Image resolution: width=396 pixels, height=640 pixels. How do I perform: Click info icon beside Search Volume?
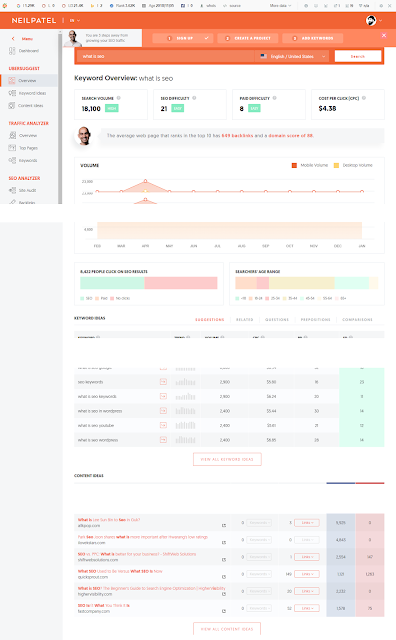pyautogui.click(x=119, y=98)
